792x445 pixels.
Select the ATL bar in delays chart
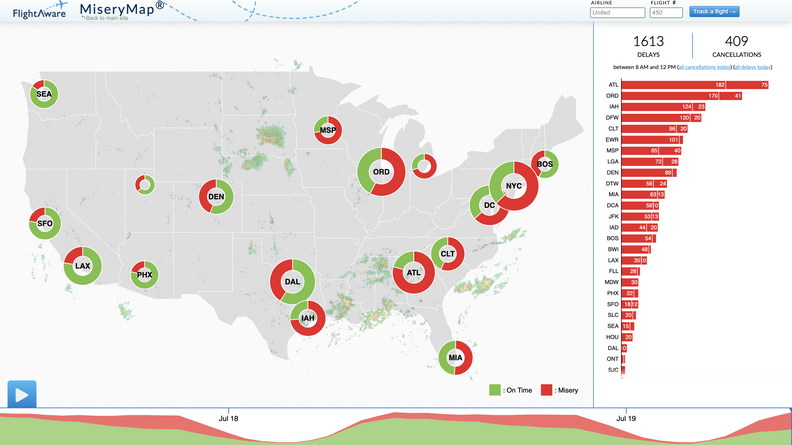[695, 85]
